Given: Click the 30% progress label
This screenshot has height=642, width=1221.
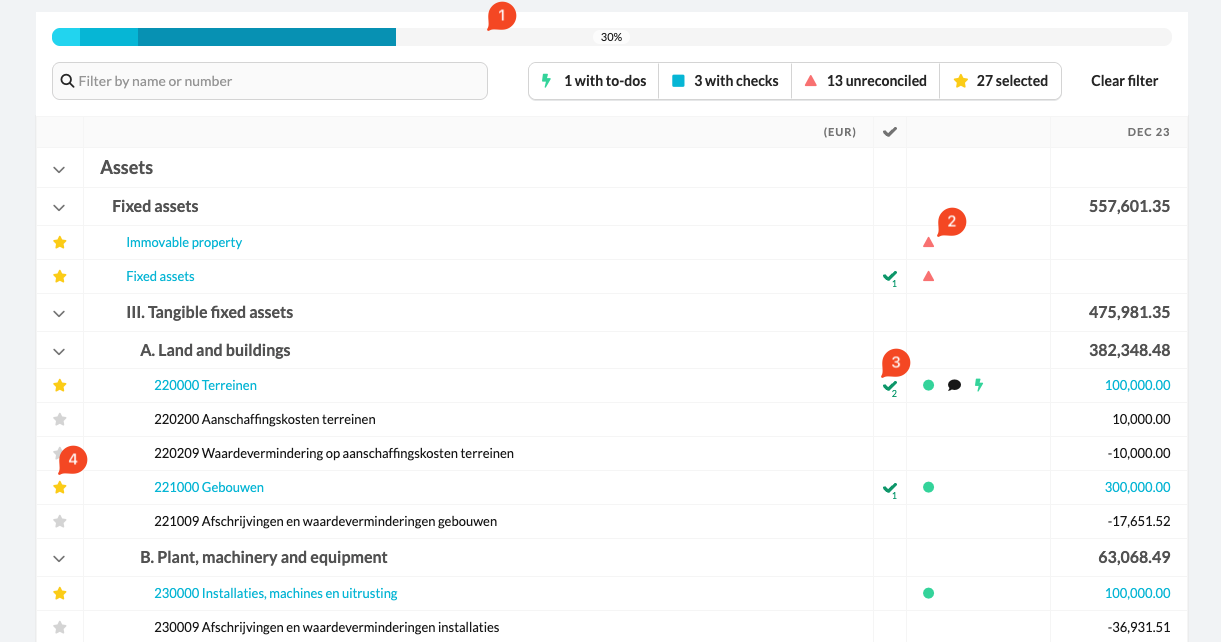Looking at the screenshot, I should (612, 37).
